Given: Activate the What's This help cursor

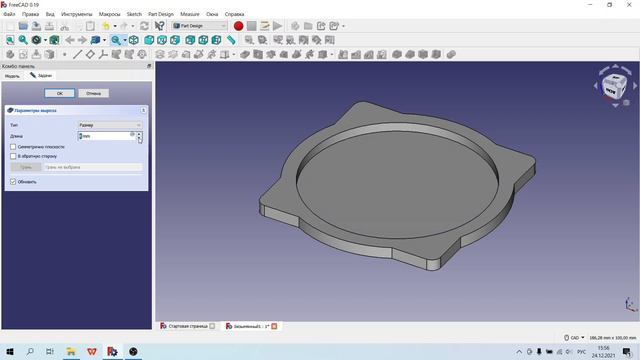Looking at the screenshot, I should 159,26.
